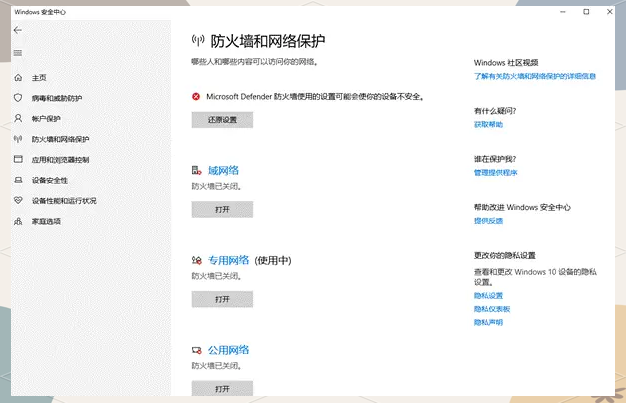
Task: Click the Windows 安全中心 window title
Action: pyautogui.click(x=40, y=12)
